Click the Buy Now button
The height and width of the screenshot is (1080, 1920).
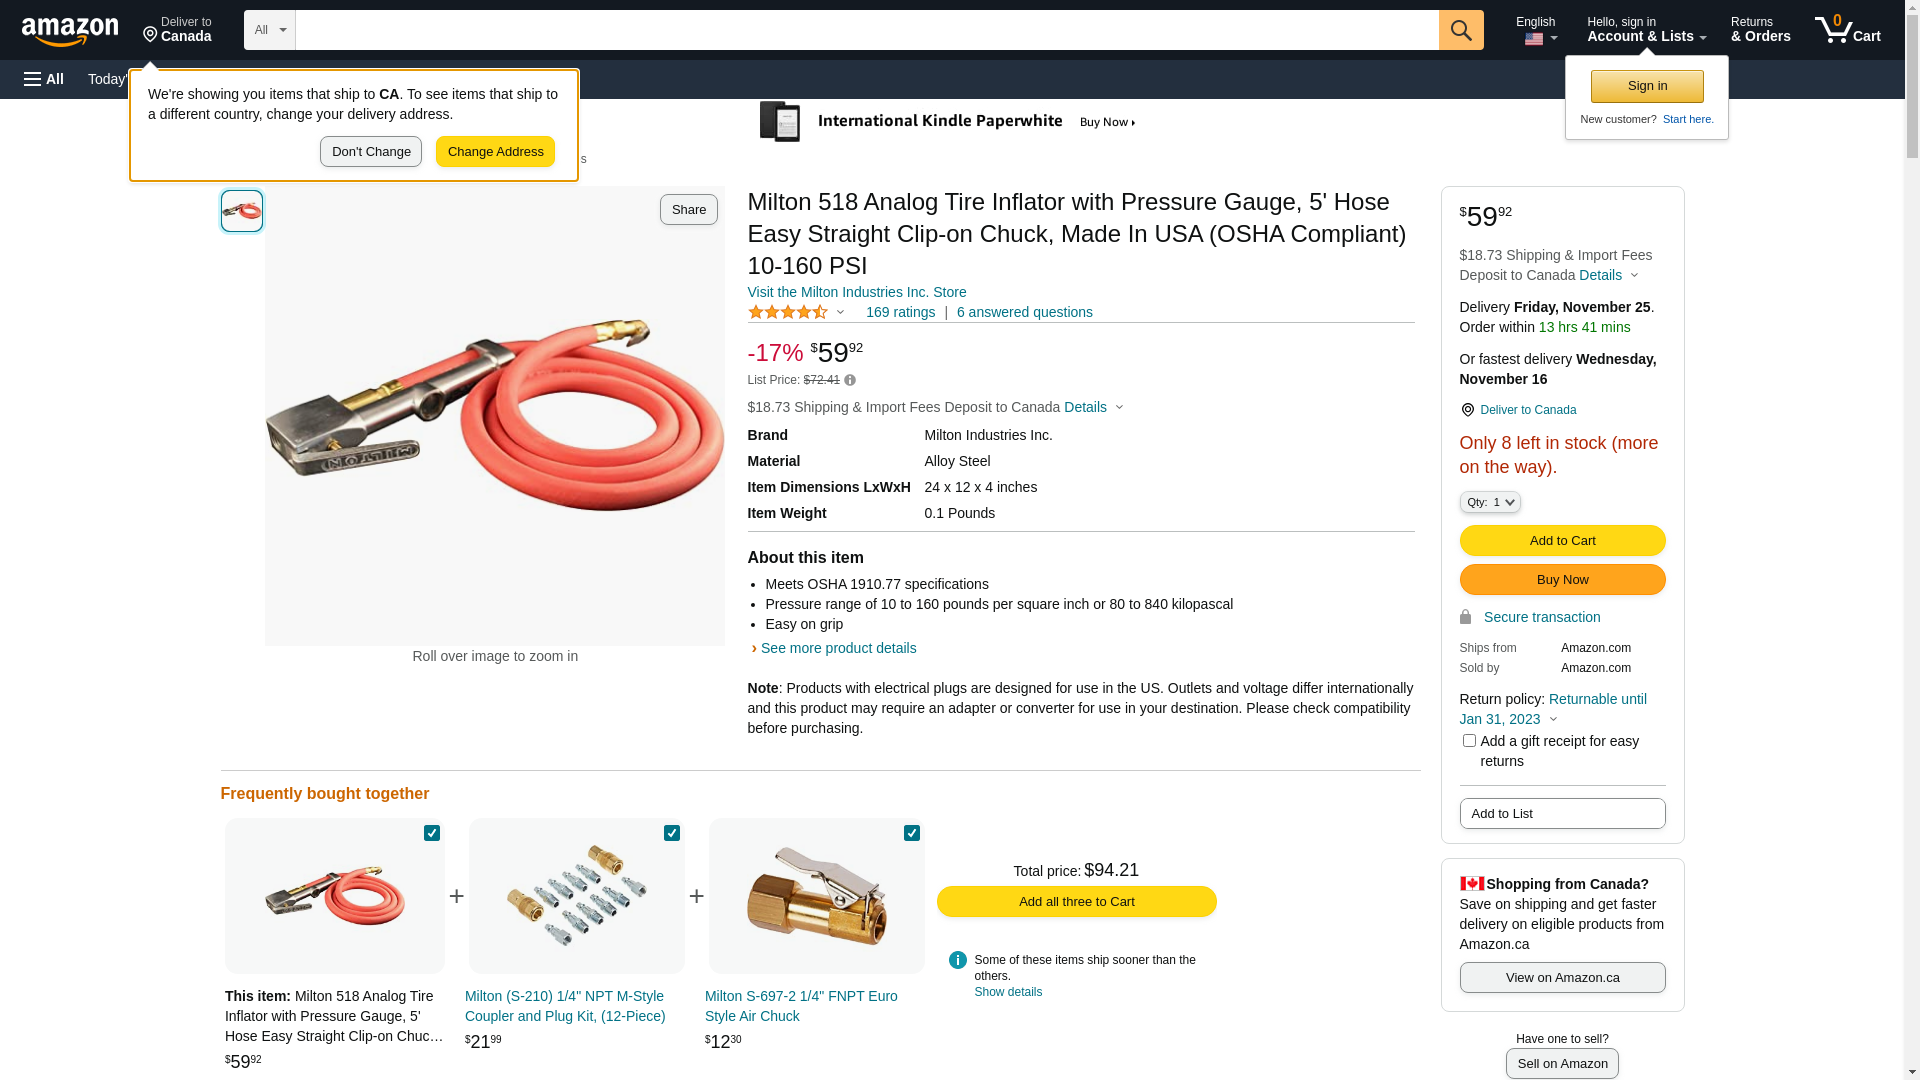coord(1562,580)
